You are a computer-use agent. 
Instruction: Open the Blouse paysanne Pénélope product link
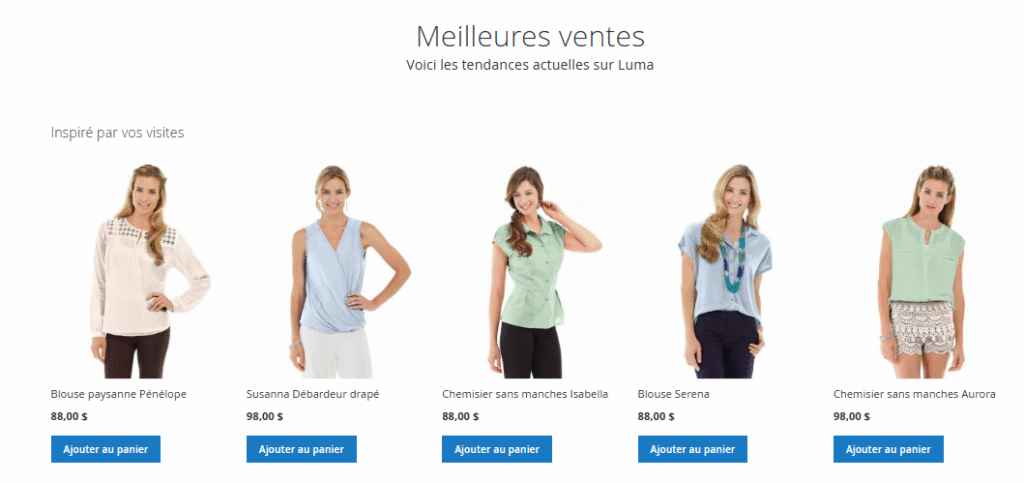[119, 394]
